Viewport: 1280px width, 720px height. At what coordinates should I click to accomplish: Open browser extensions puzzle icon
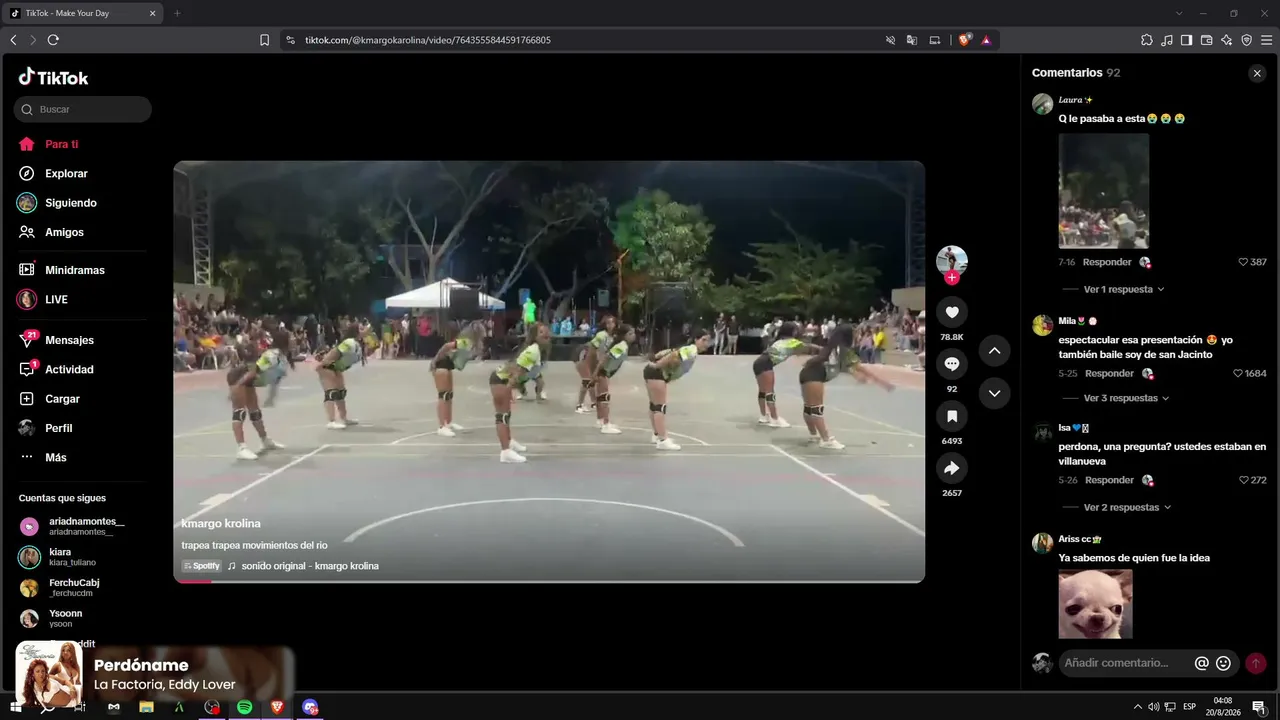1147,40
